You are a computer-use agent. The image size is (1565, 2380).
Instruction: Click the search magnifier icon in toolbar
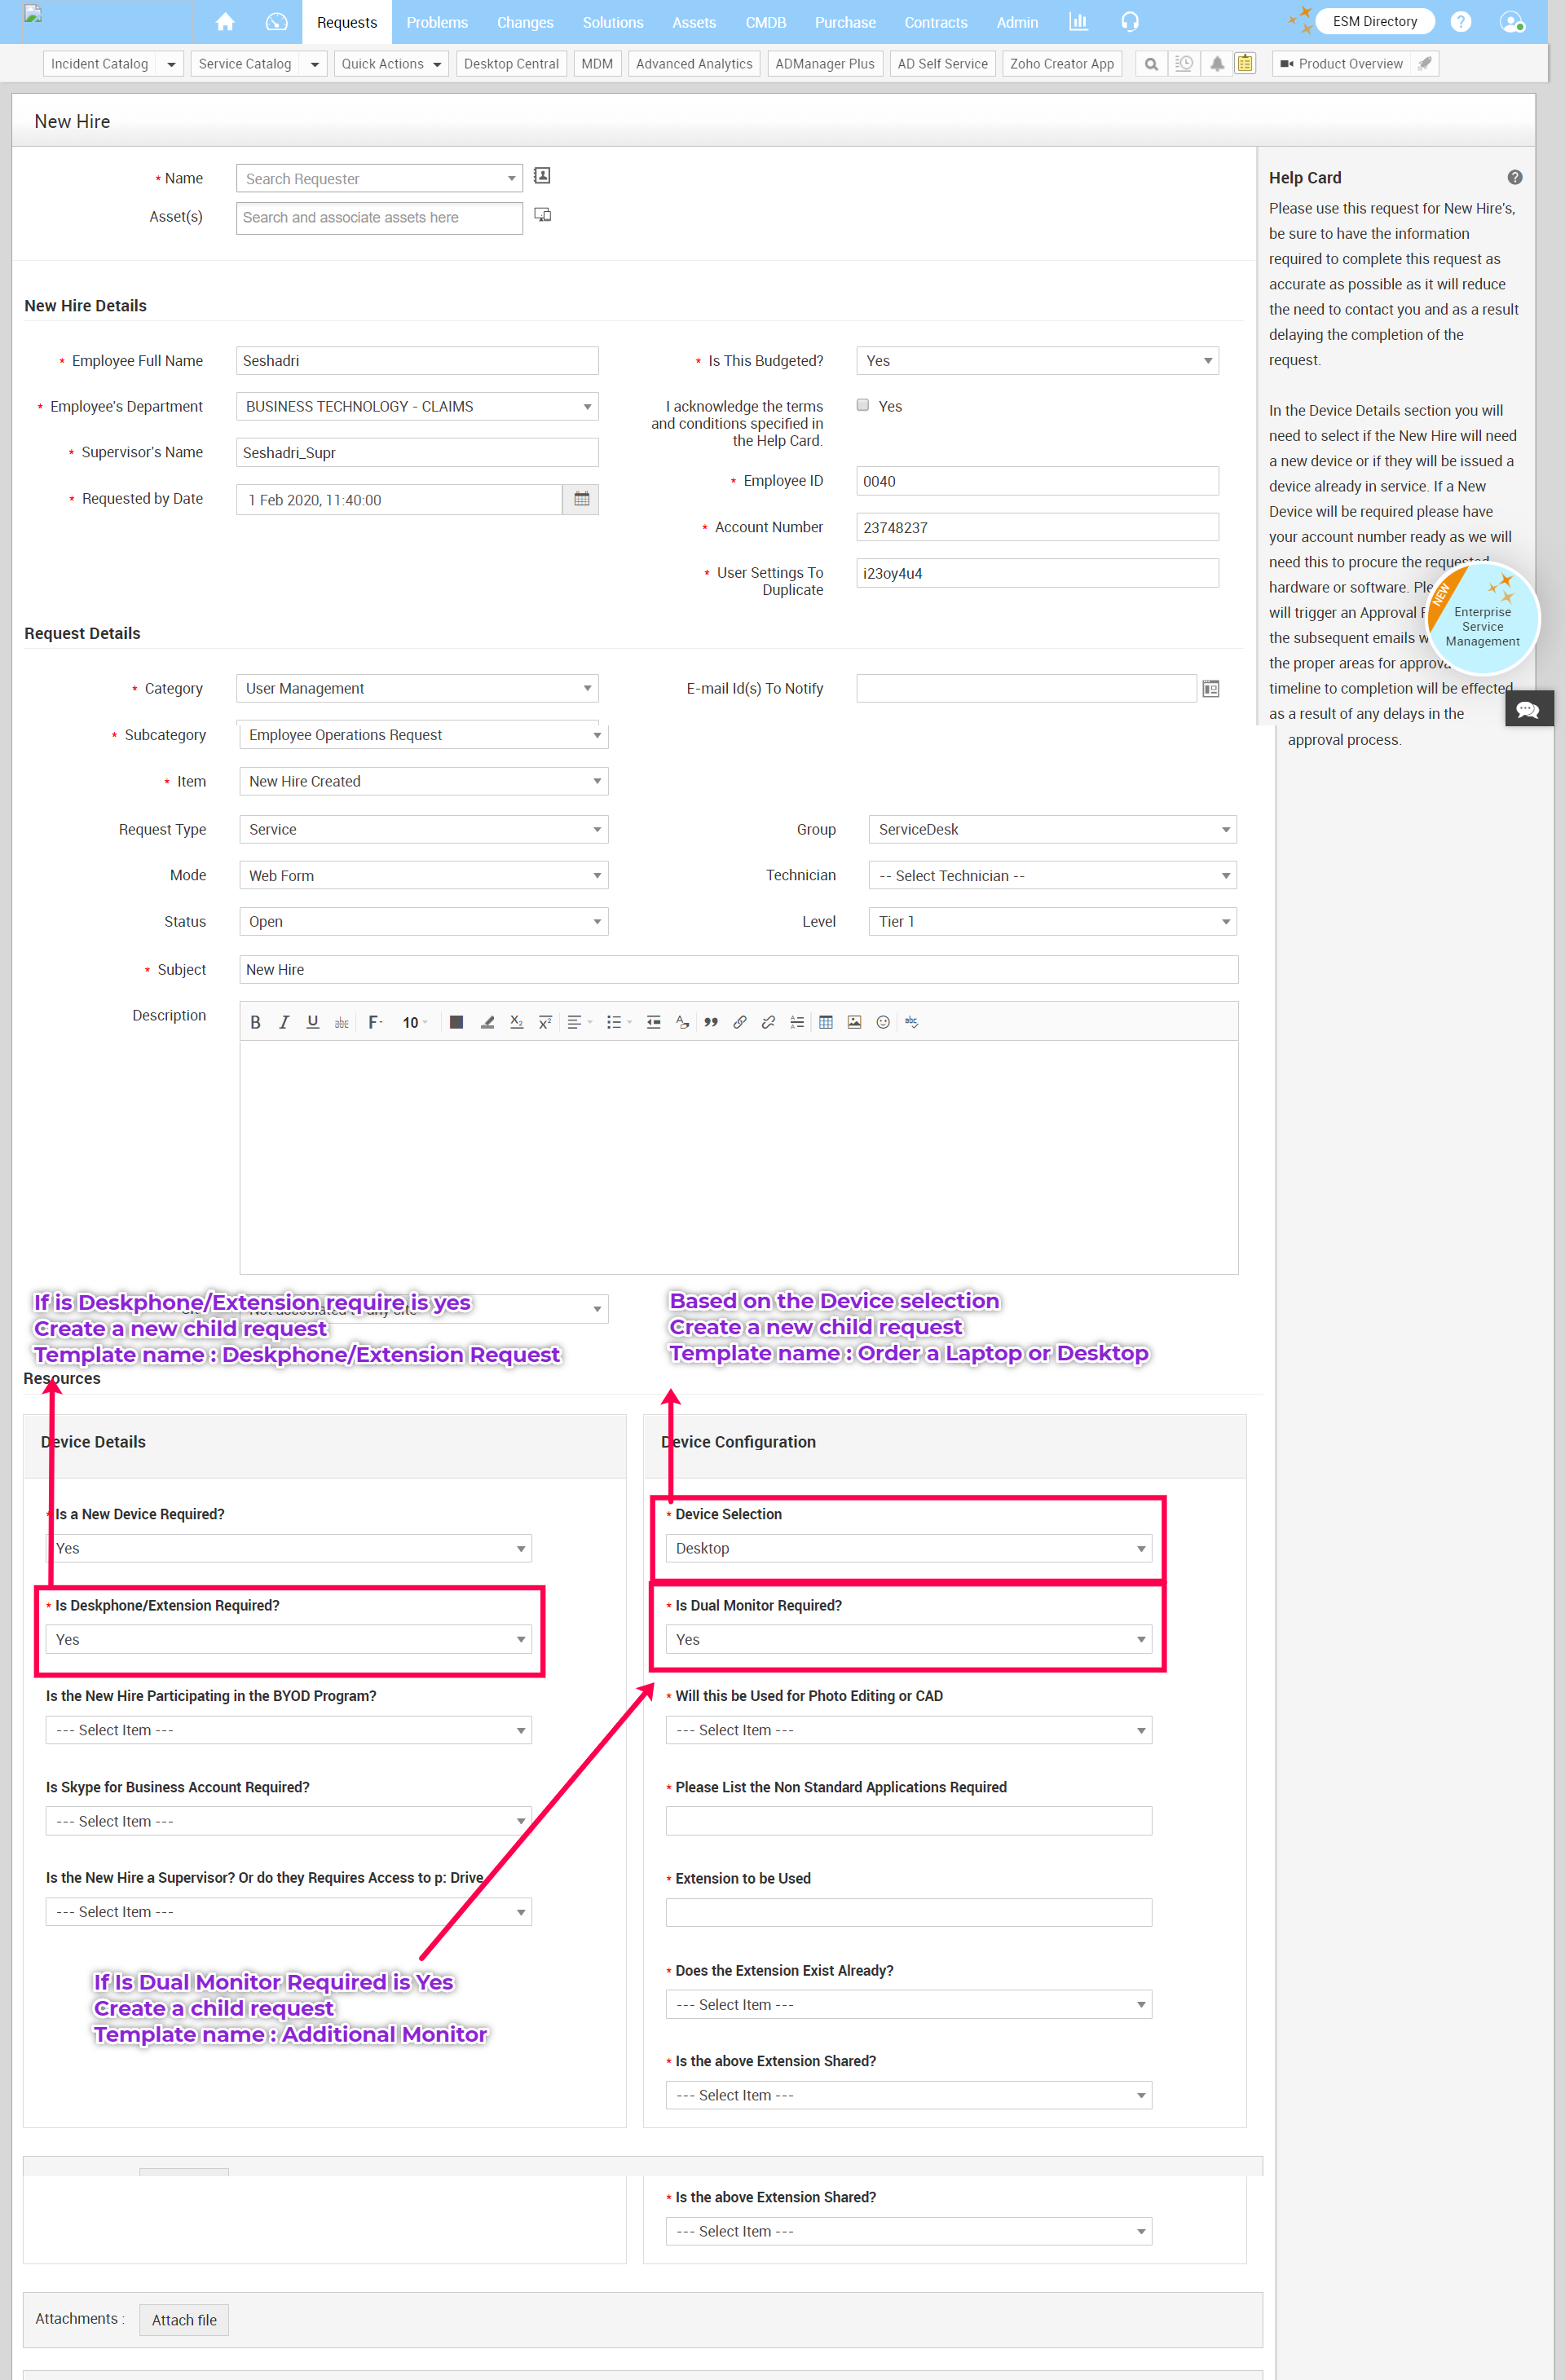(x=1151, y=64)
